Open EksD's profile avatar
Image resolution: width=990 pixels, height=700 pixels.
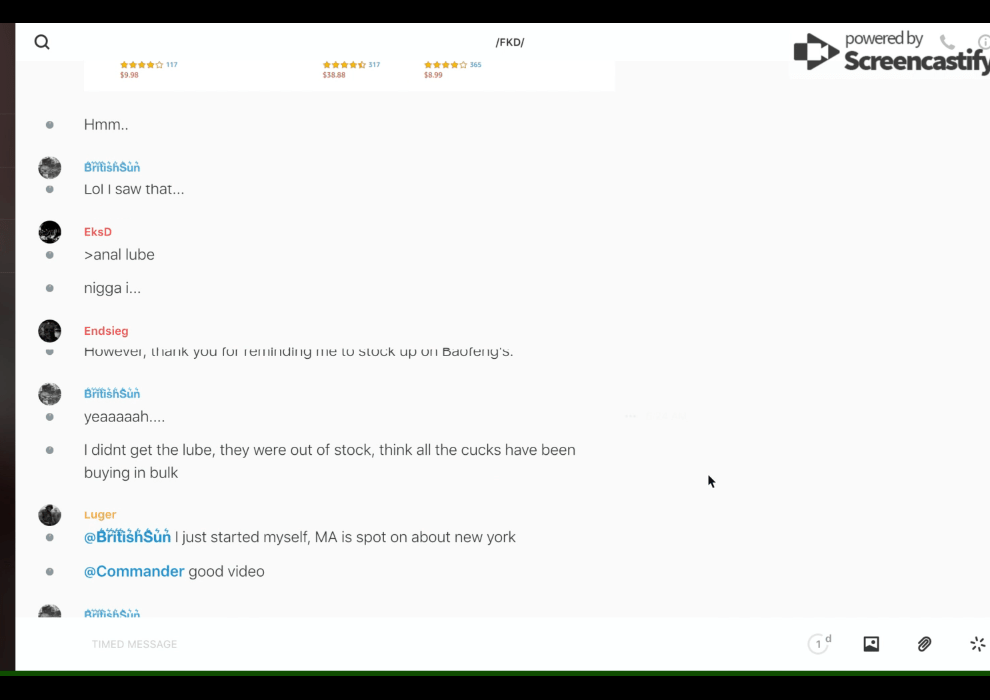click(50, 232)
